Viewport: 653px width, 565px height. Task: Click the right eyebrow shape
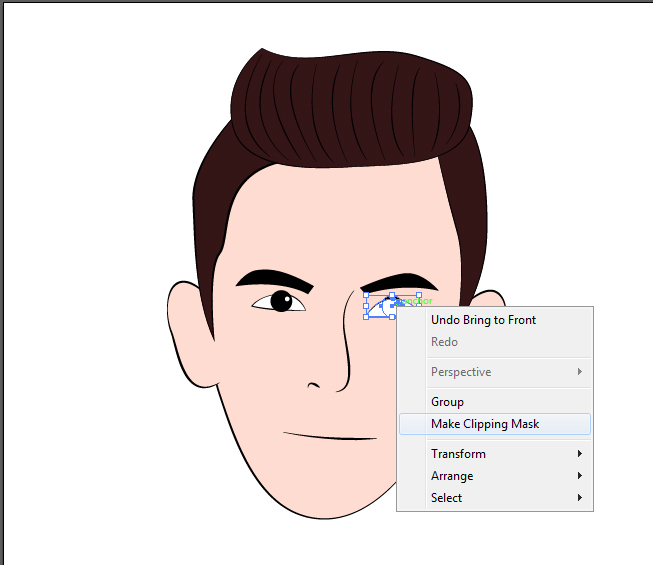tap(399, 282)
